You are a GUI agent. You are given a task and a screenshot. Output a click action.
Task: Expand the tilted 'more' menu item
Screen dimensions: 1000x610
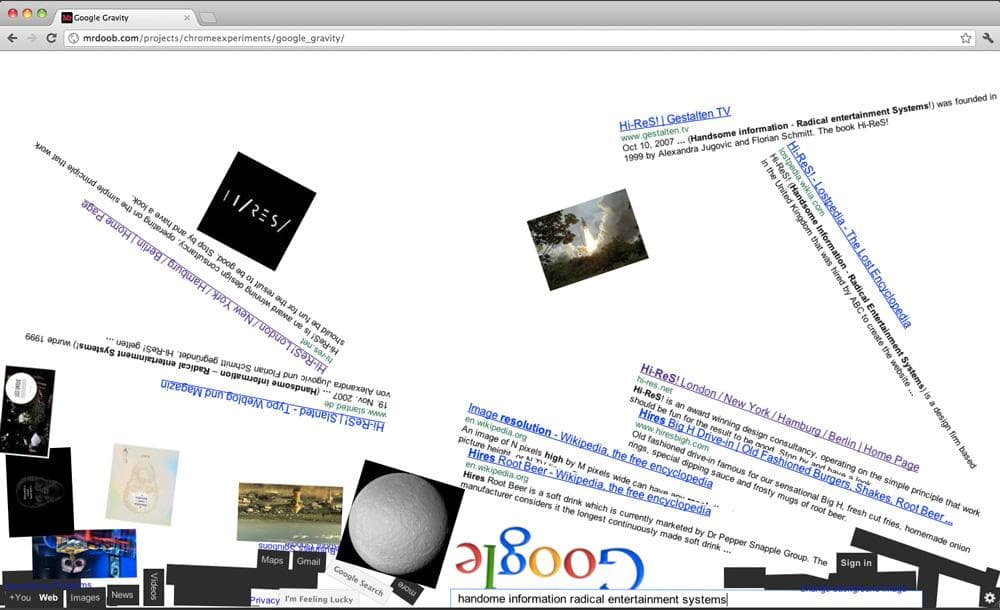pyautogui.click(x=405, y=587)
